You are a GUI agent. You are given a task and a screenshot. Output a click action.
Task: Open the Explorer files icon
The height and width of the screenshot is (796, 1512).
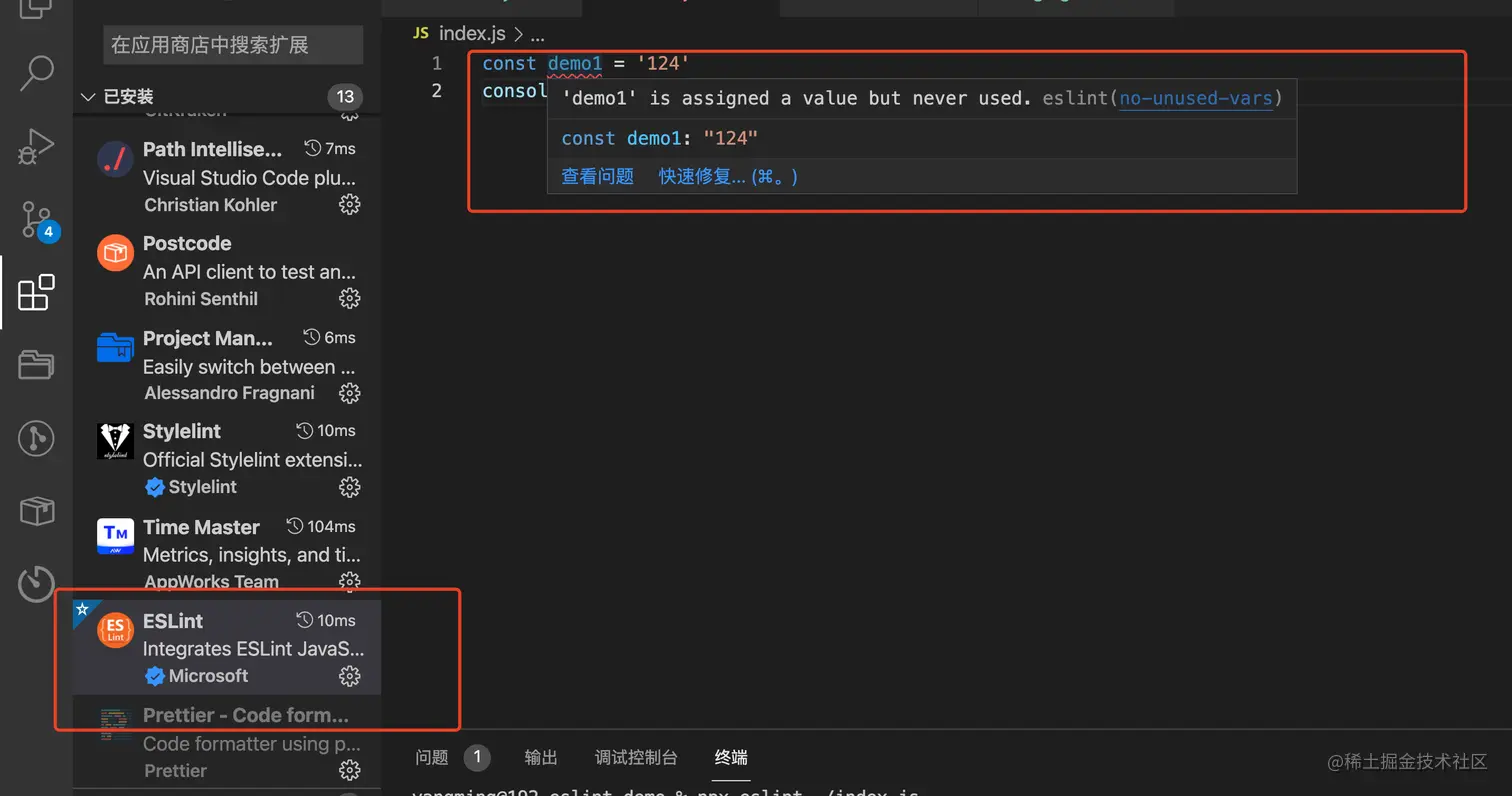click(x=37, y=10)
